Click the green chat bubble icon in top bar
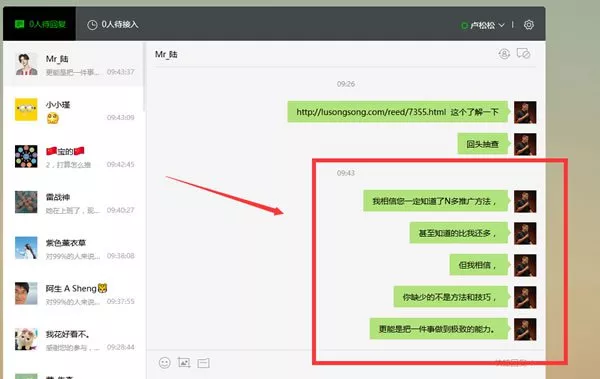 [19, 25]
